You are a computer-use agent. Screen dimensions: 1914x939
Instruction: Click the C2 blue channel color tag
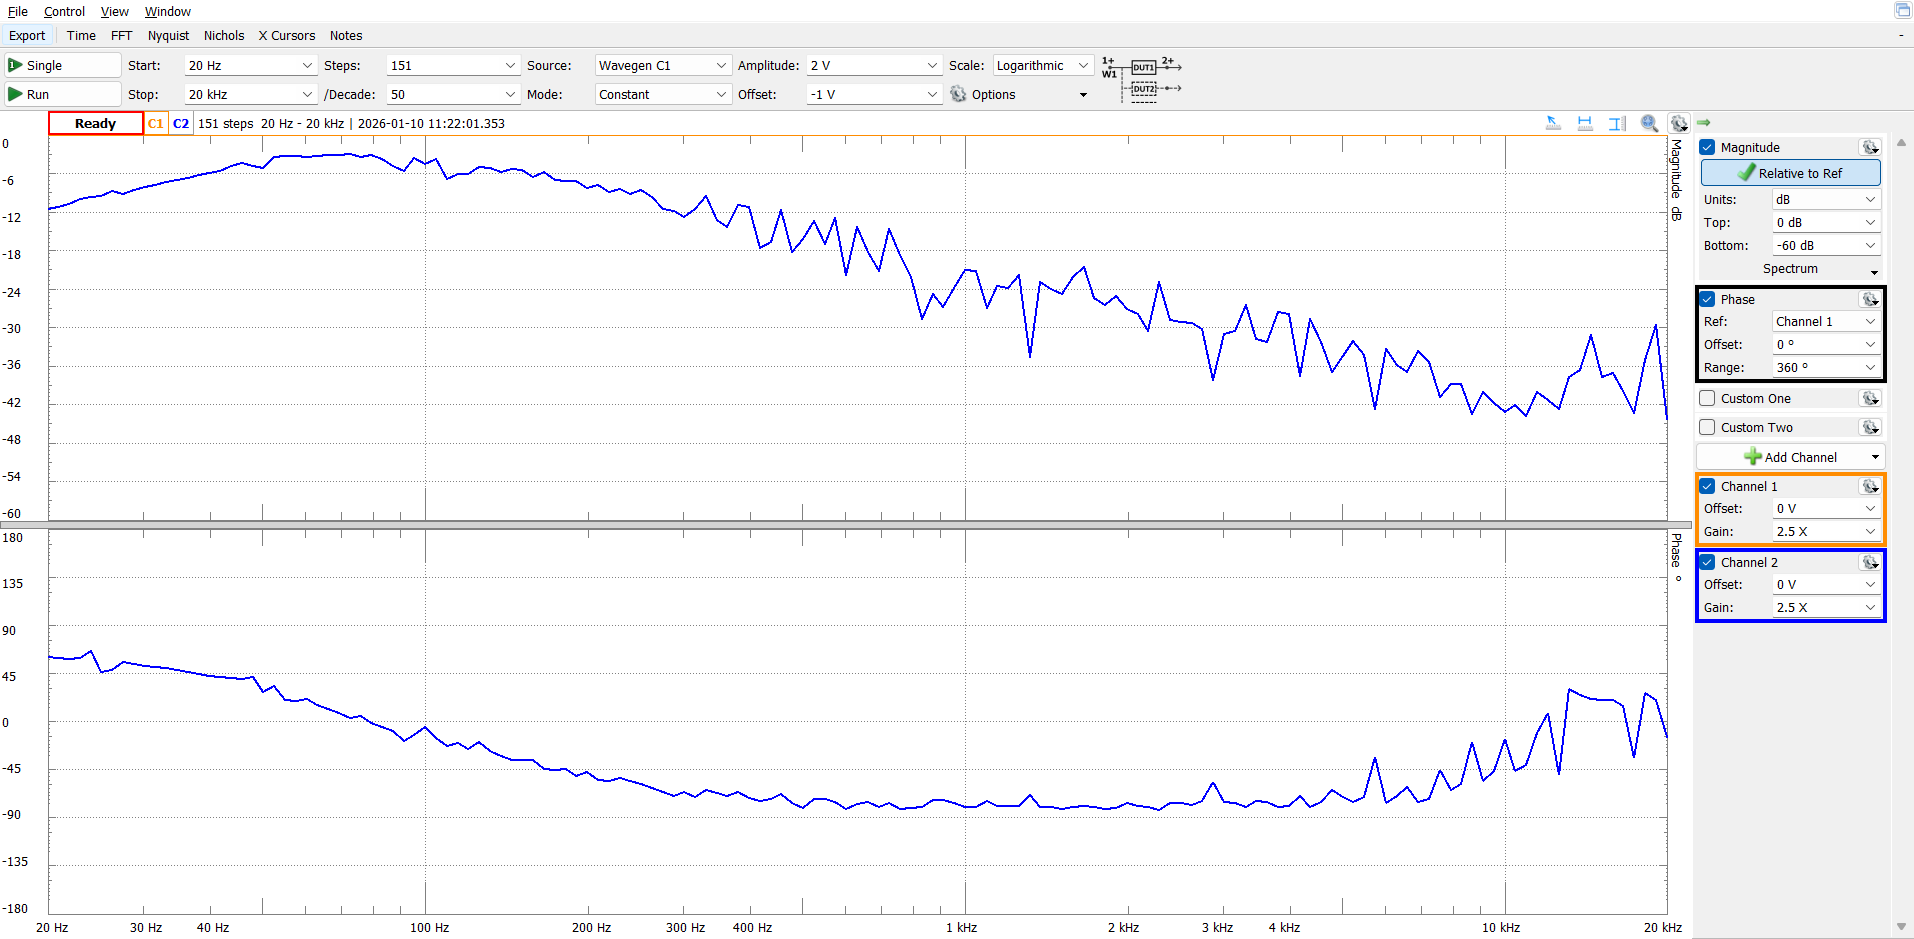tap(181, 123)
